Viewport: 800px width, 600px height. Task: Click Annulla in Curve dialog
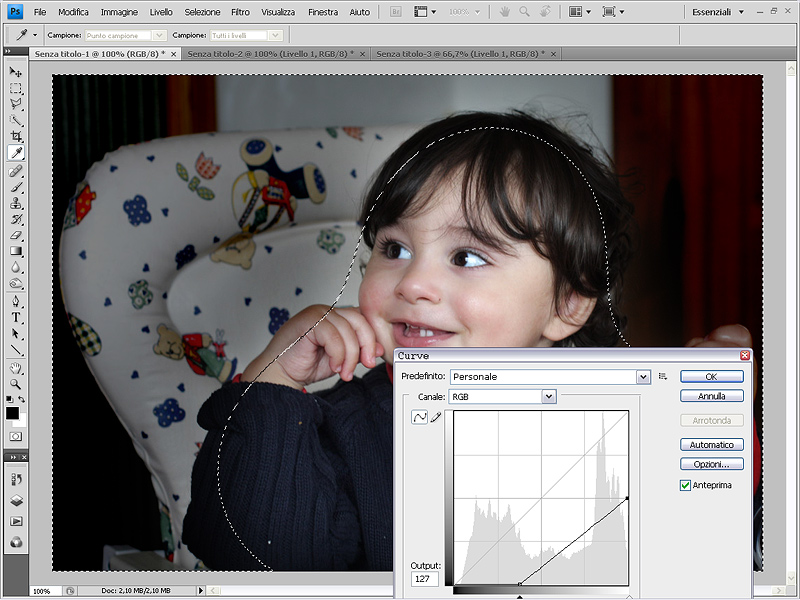711,396
